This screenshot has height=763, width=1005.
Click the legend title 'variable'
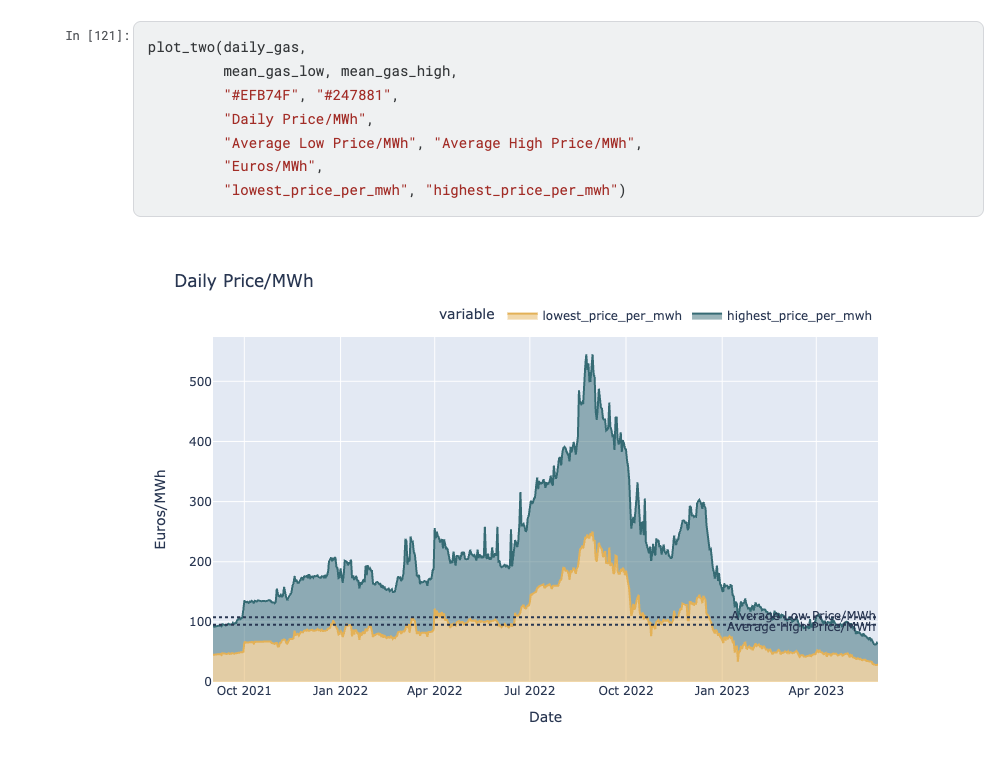click(x=466, y=314)
